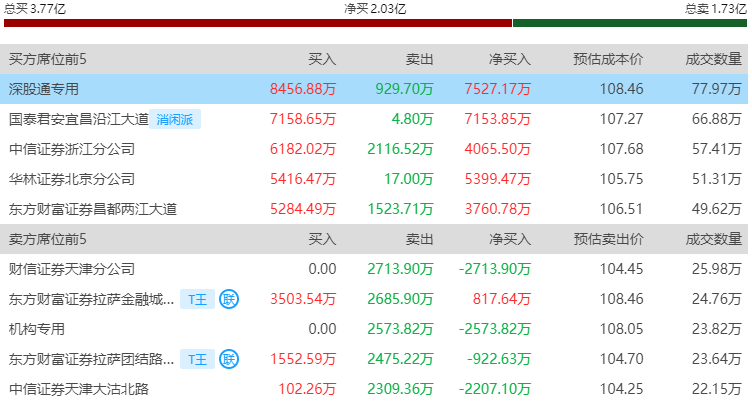Click the 22.15万 volume cell
The height and width of the screenshot is (405, 752).
pyautogui.click(x=717, y=389)
